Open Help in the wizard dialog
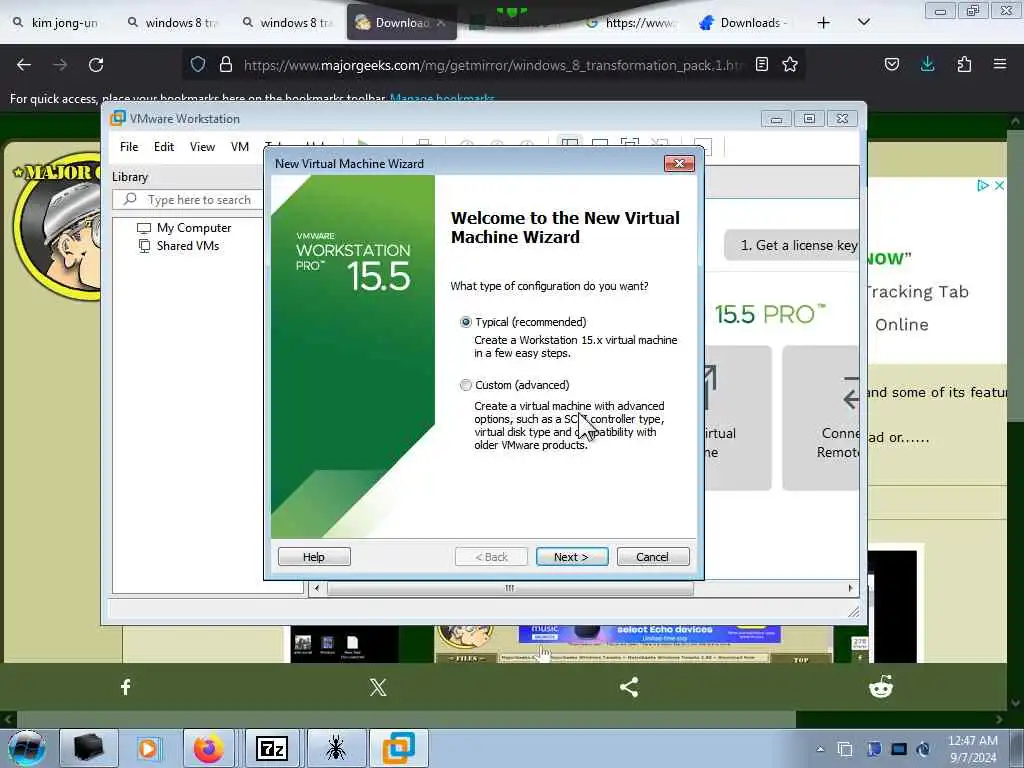This screenshot has height=768, width=1024. (x=314, y=556)
